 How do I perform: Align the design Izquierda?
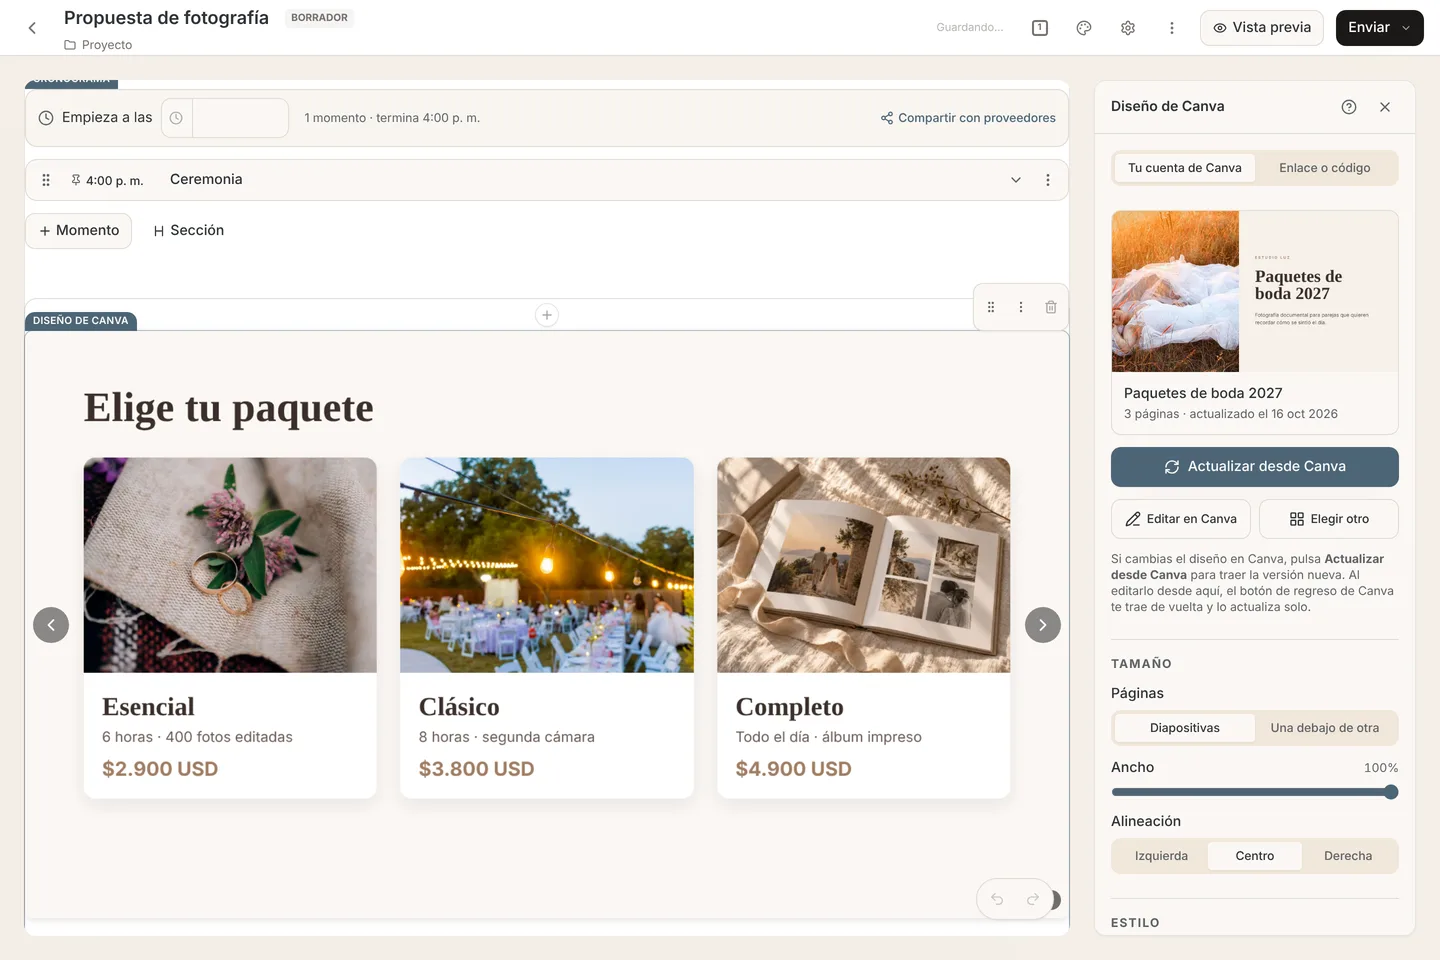[x=1161, y=856]
